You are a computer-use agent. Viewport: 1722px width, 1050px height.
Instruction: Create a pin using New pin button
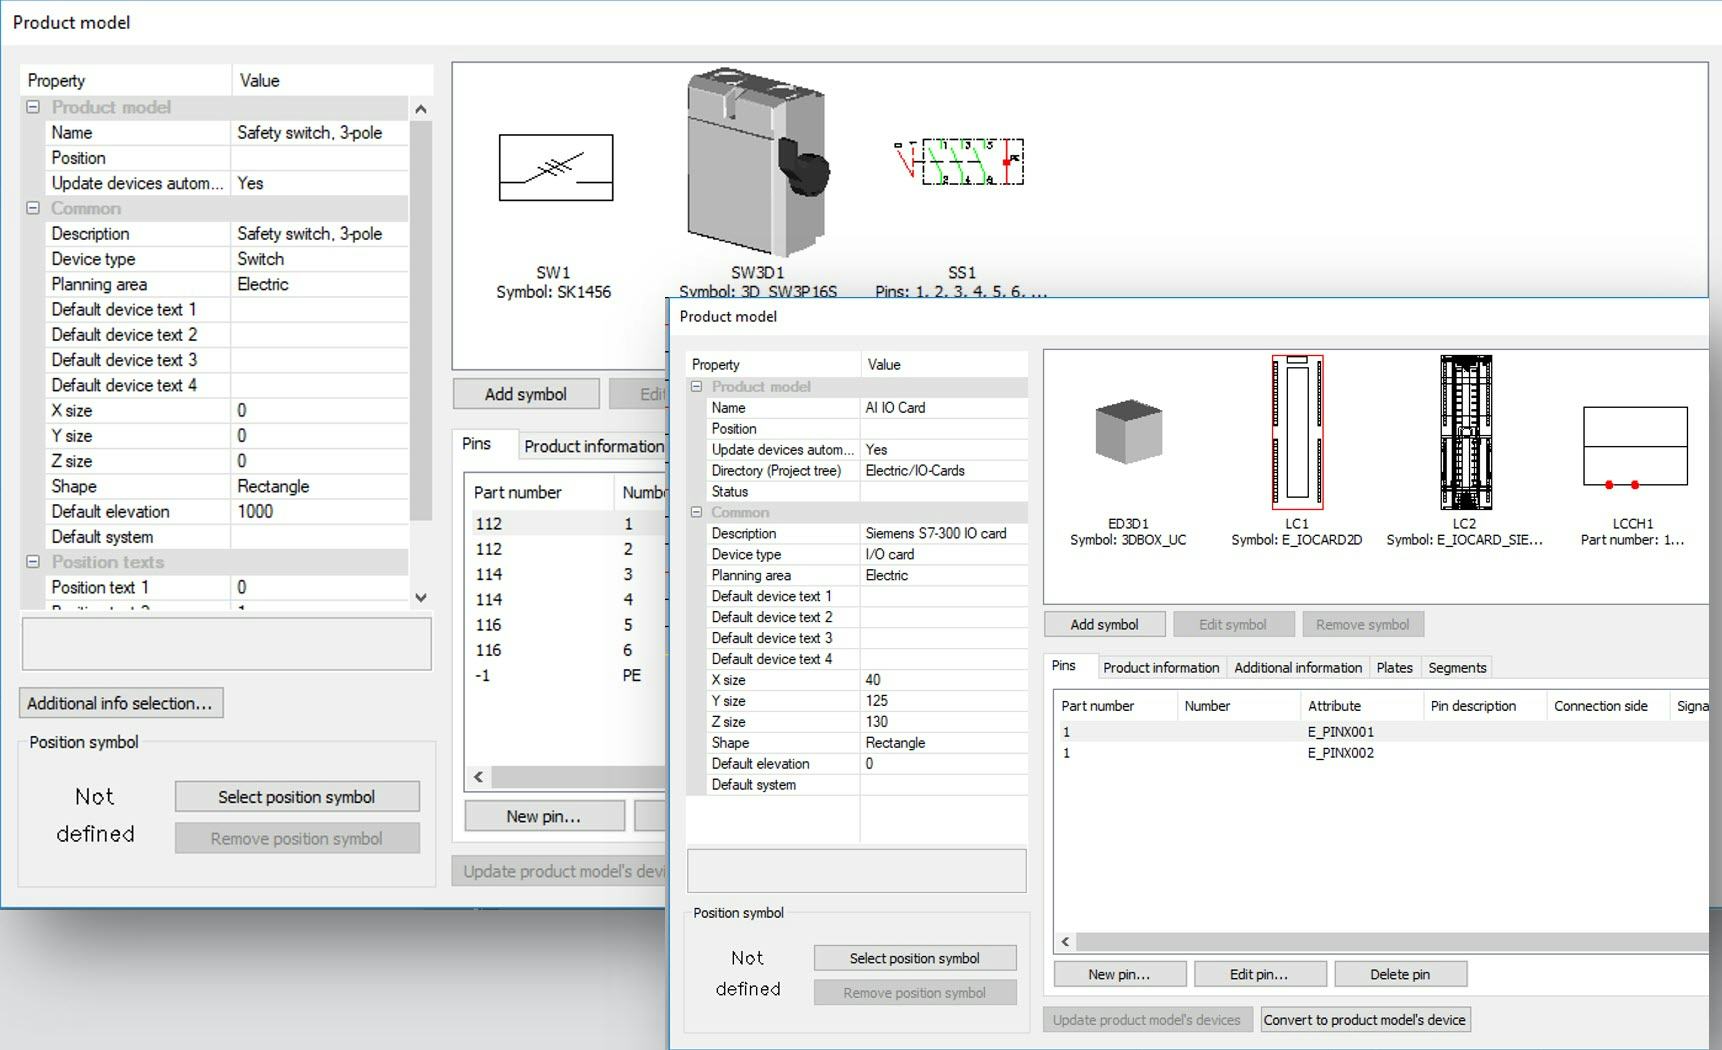pyautogui.click(x=1118, y=973)
